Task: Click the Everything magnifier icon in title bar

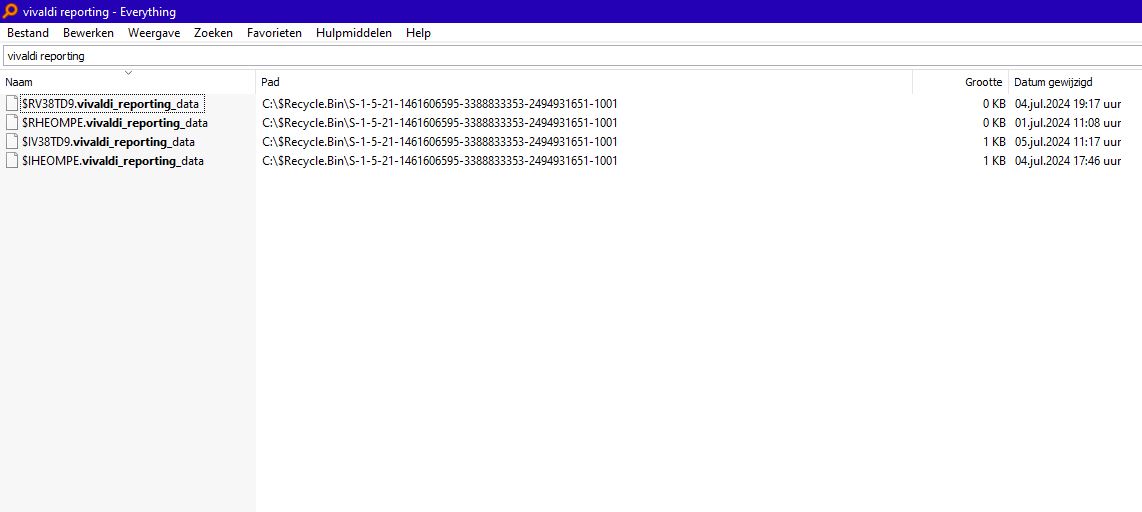Action: click(x=10, y=11)
